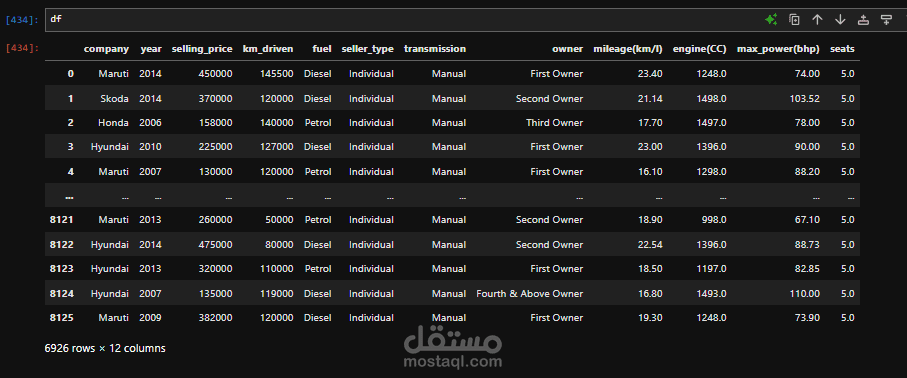Image resolution: width=907 pixels, height=378 pixels.
Task: Click the Honda company cell
Action: 113,123
